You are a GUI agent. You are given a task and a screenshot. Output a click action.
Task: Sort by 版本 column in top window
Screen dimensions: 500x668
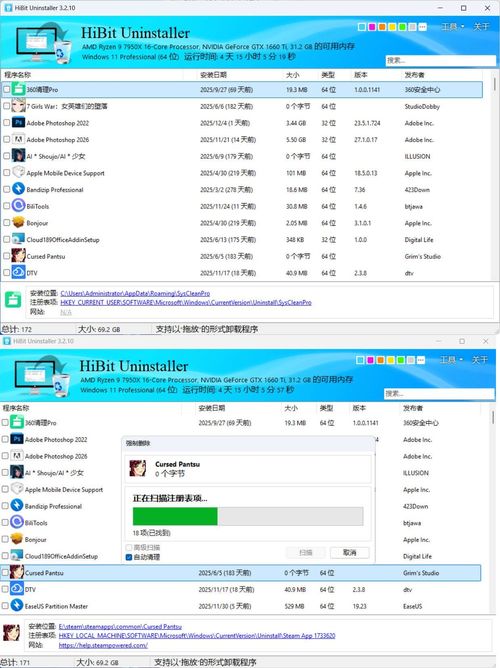click(360, 75)
